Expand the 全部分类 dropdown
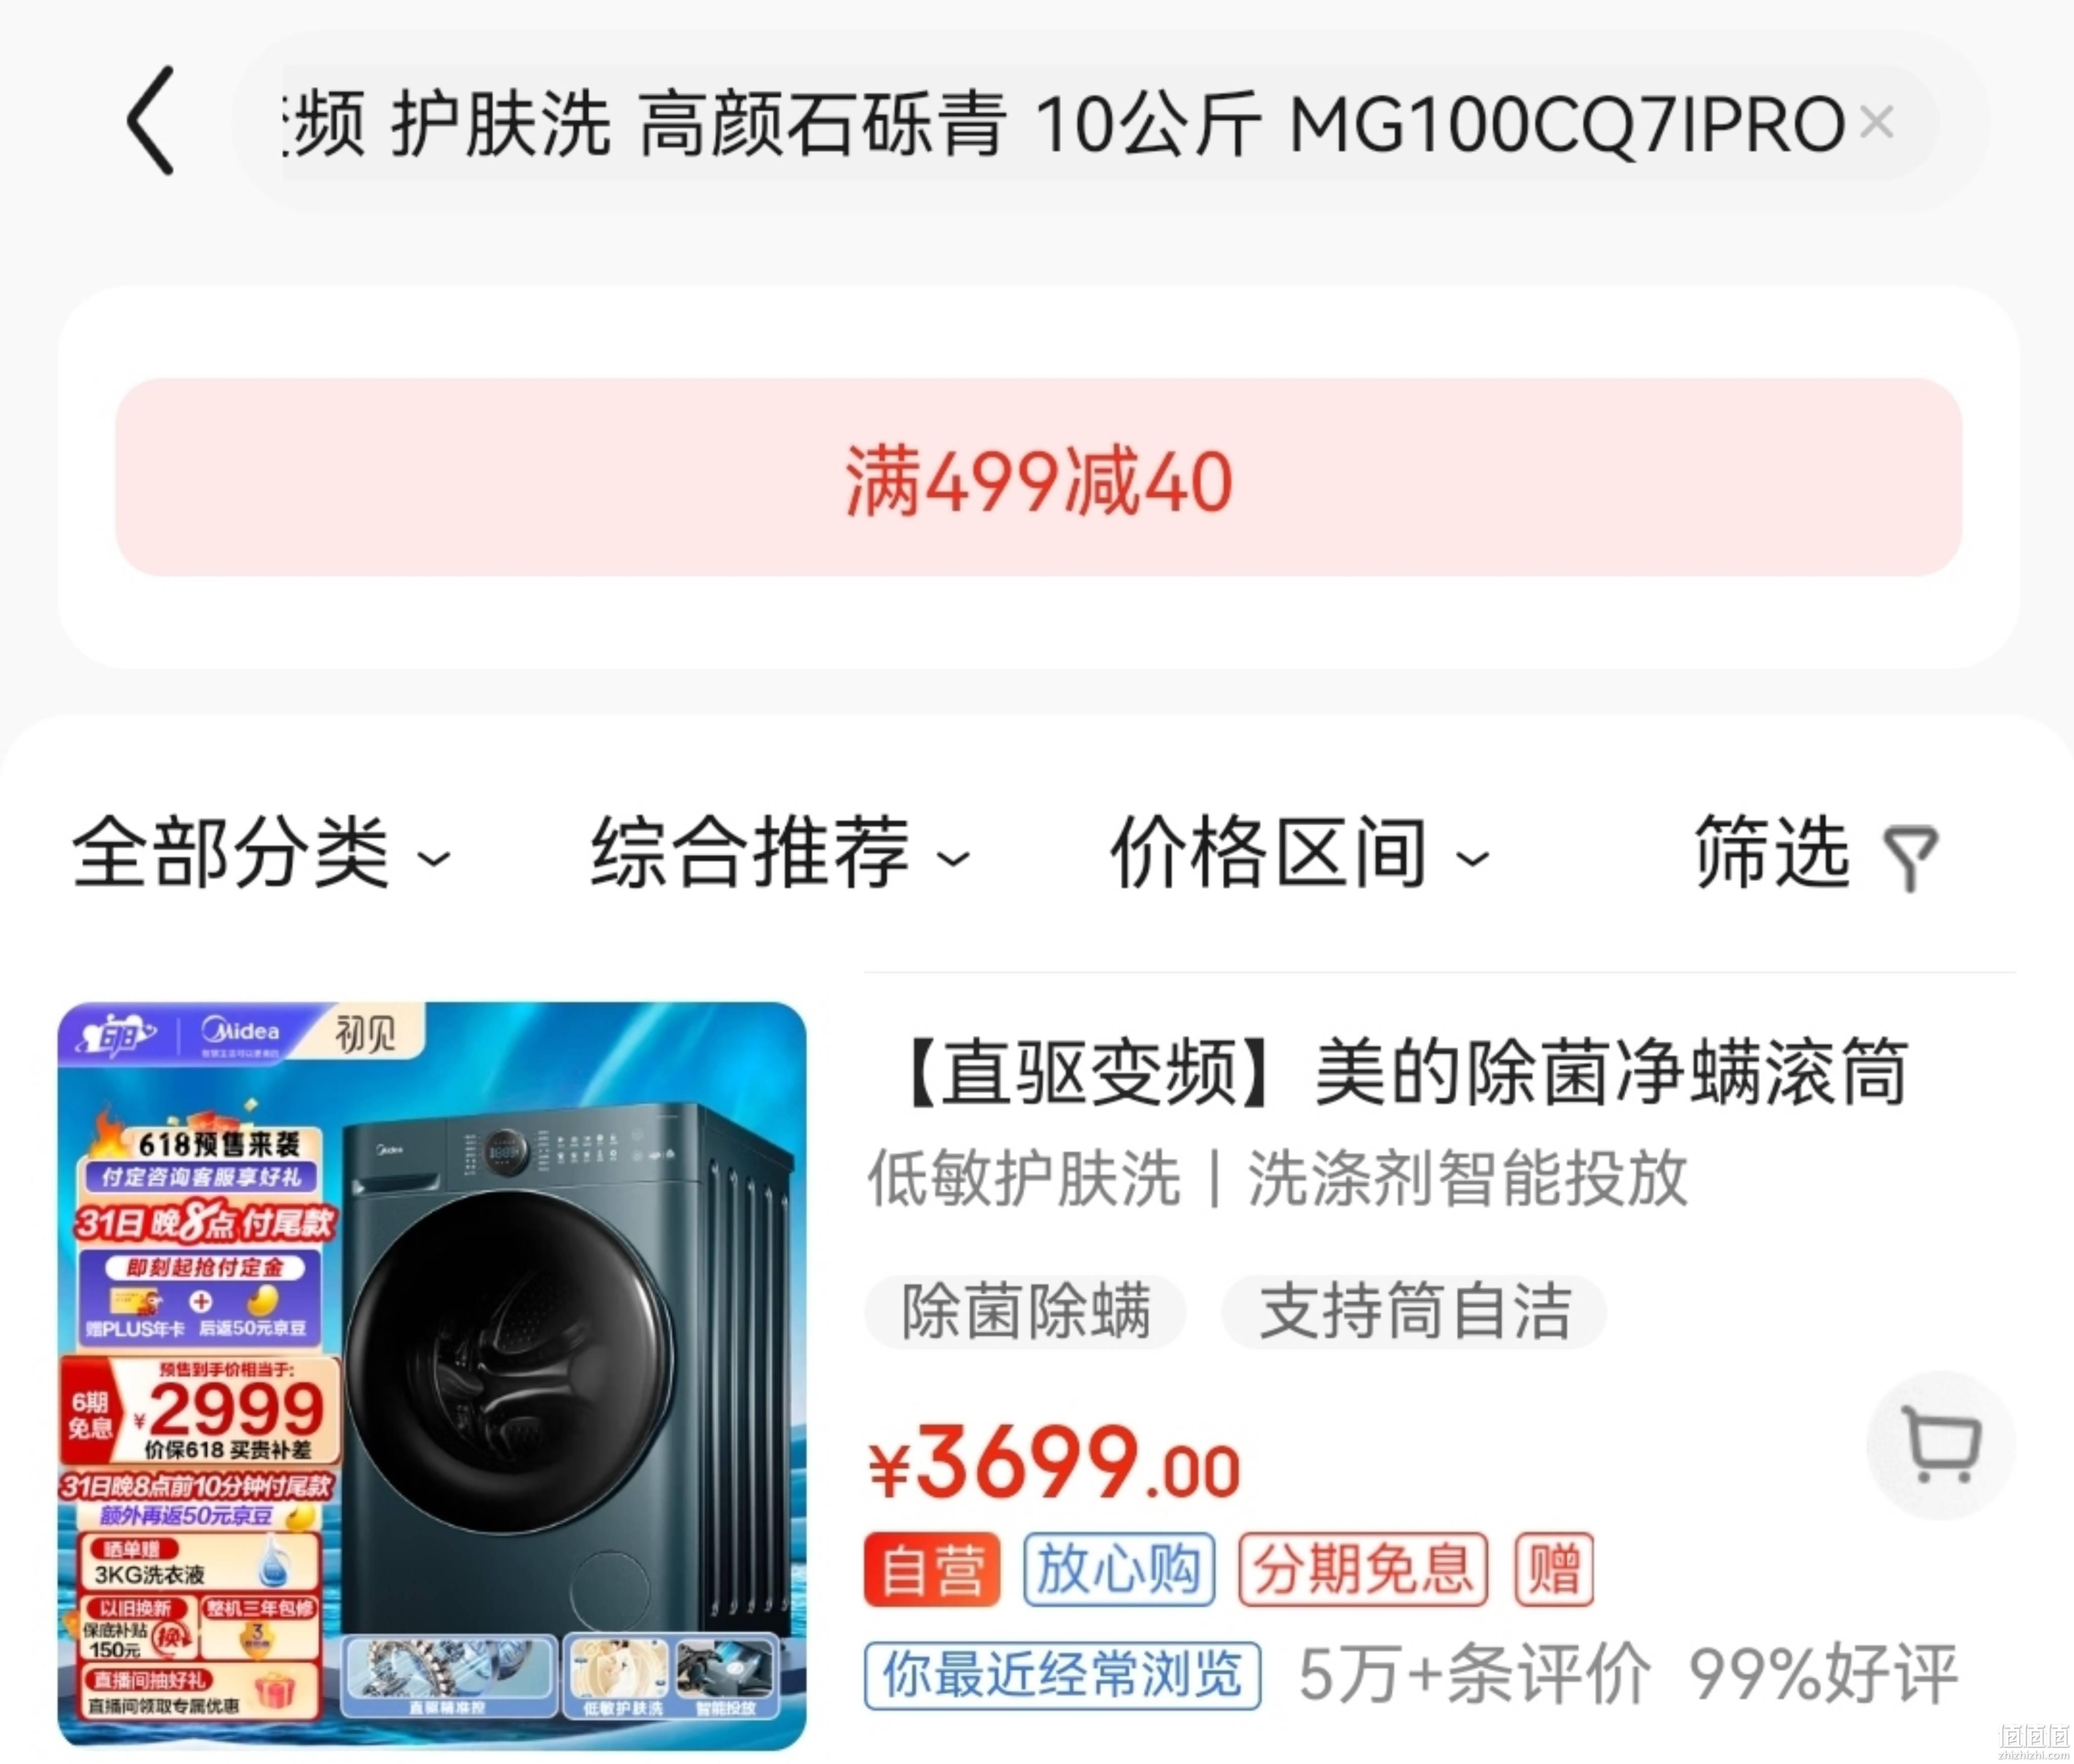 coord(261,853)
